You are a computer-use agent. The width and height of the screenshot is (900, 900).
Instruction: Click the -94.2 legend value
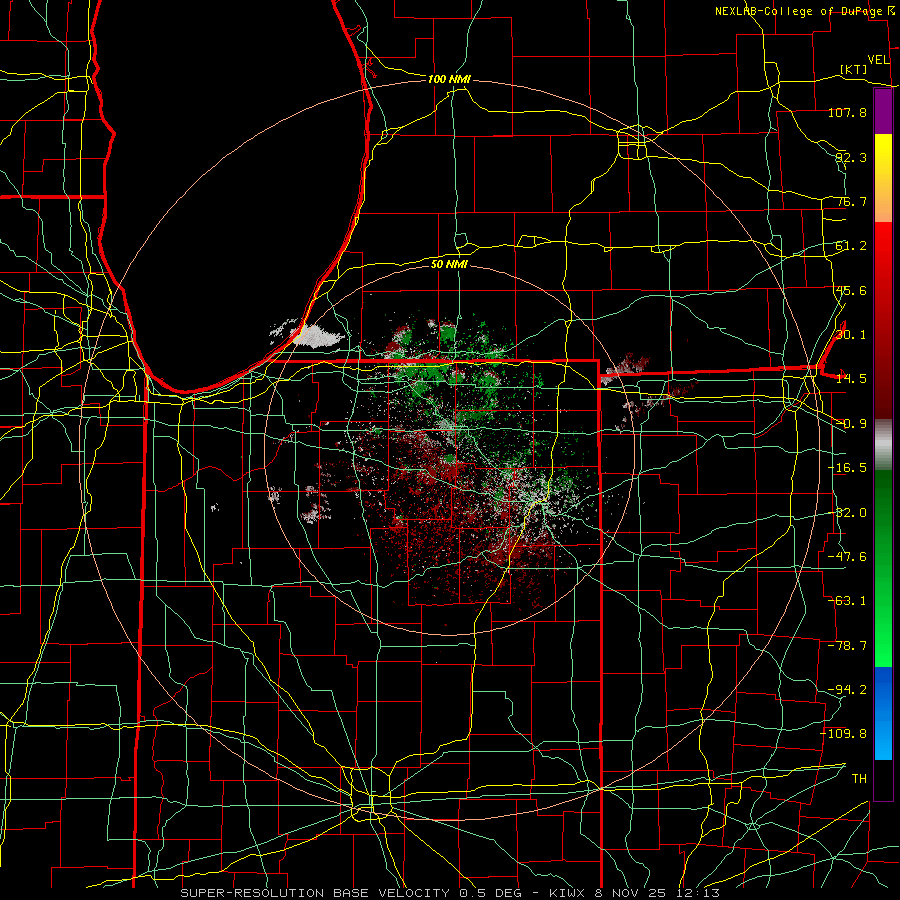point(847,689)
